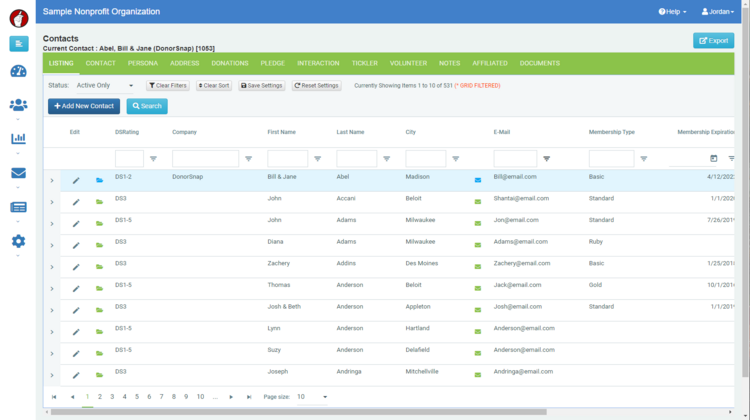Open the Membership Expiration calendar picker icon

tap(714, 158)
